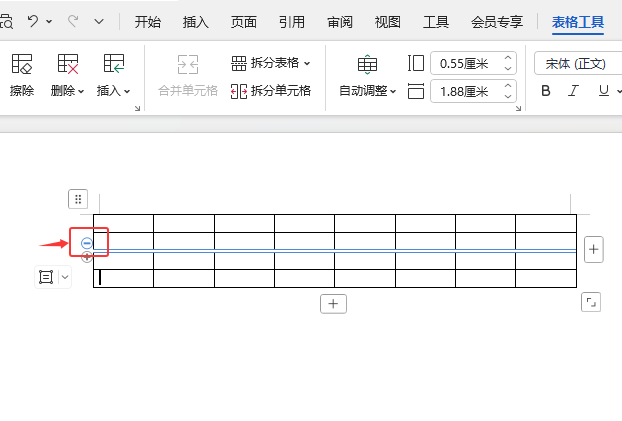Increase the 1.88厘米 width value
The image size is (622, 421).
(508, 86)
